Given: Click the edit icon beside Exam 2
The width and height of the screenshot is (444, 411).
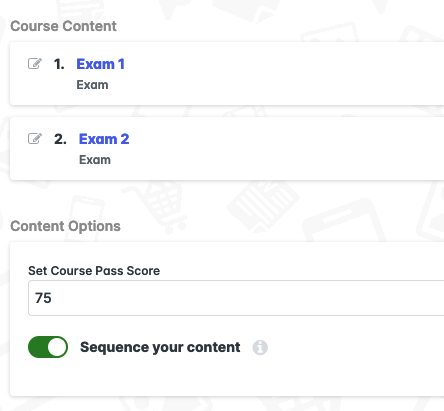Looking at the screenshot, I should coord(35,138).
